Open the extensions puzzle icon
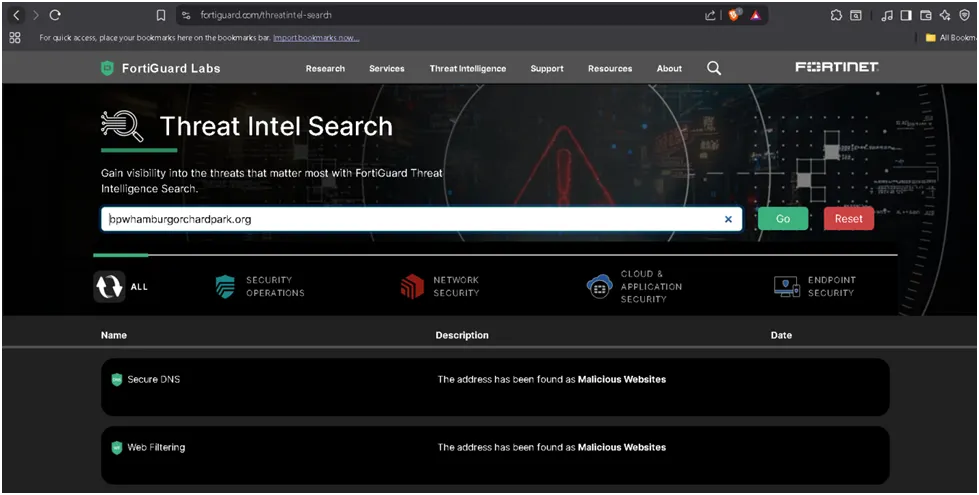 point(836,16)
